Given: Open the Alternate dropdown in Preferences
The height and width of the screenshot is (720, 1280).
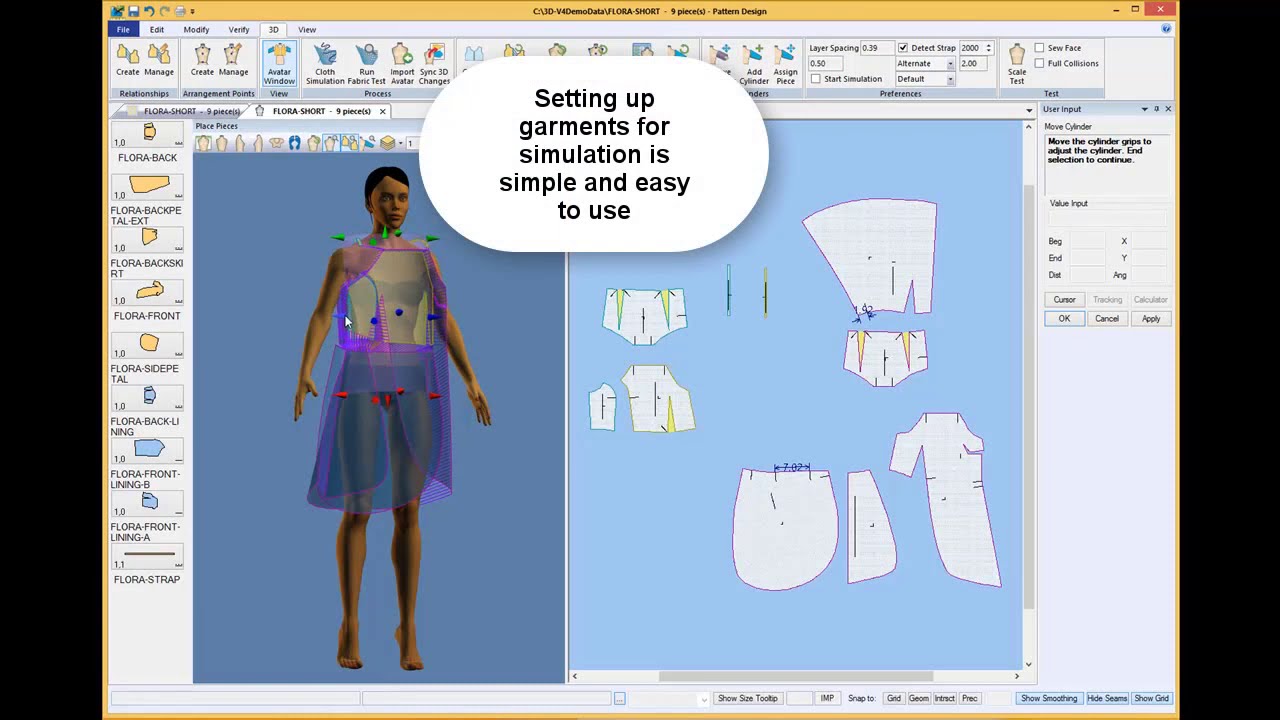Looking at the screenshot, I should [x=950, y=63].
